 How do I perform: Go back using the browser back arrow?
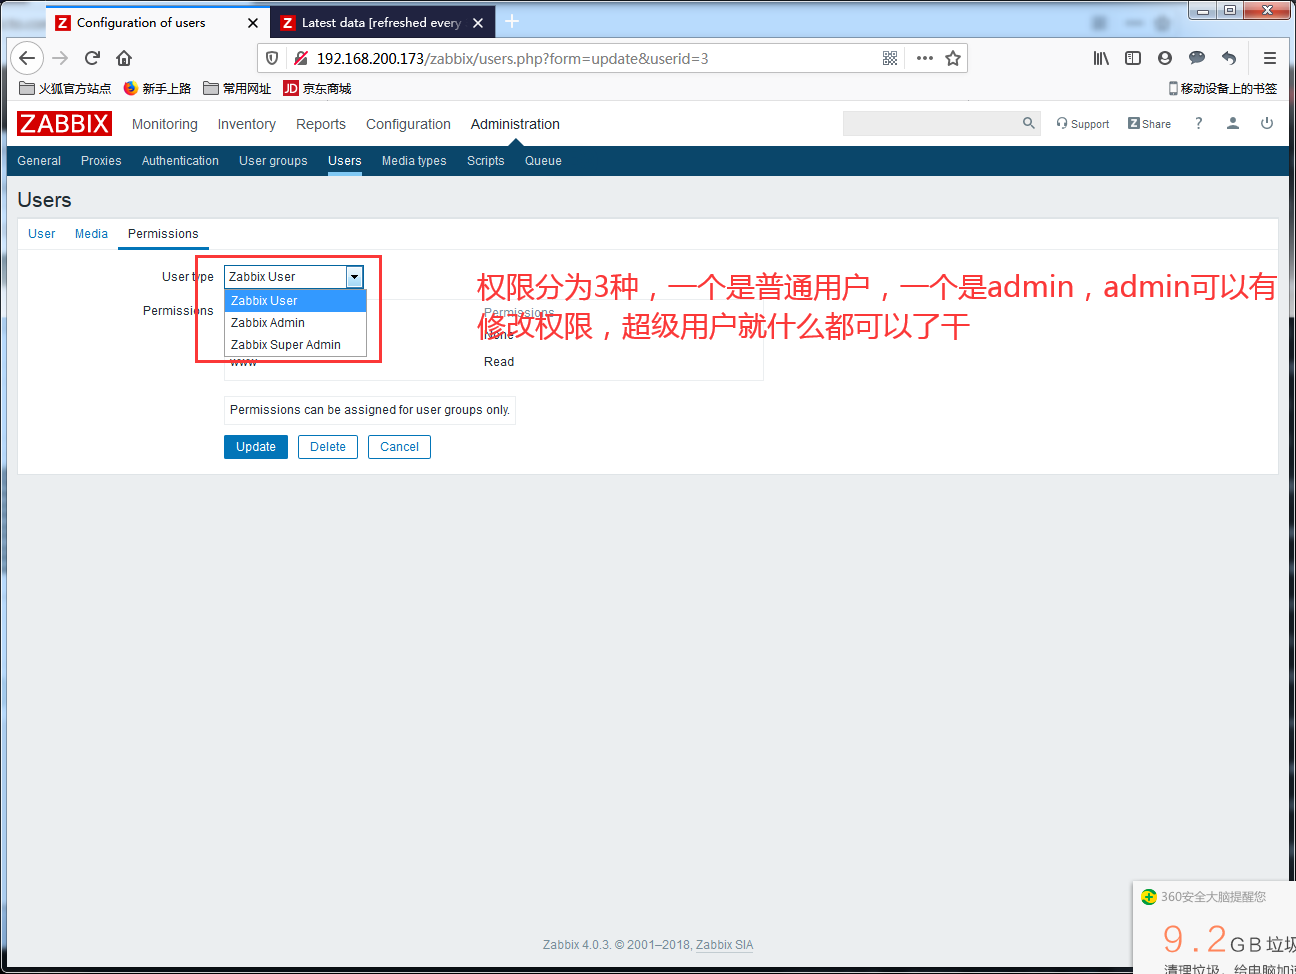(27, 58)
